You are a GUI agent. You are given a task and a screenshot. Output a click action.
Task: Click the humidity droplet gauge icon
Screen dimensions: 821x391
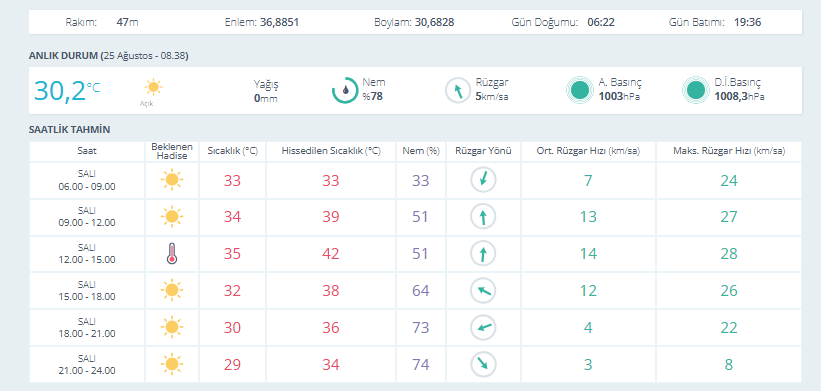[x=345, y=90]
